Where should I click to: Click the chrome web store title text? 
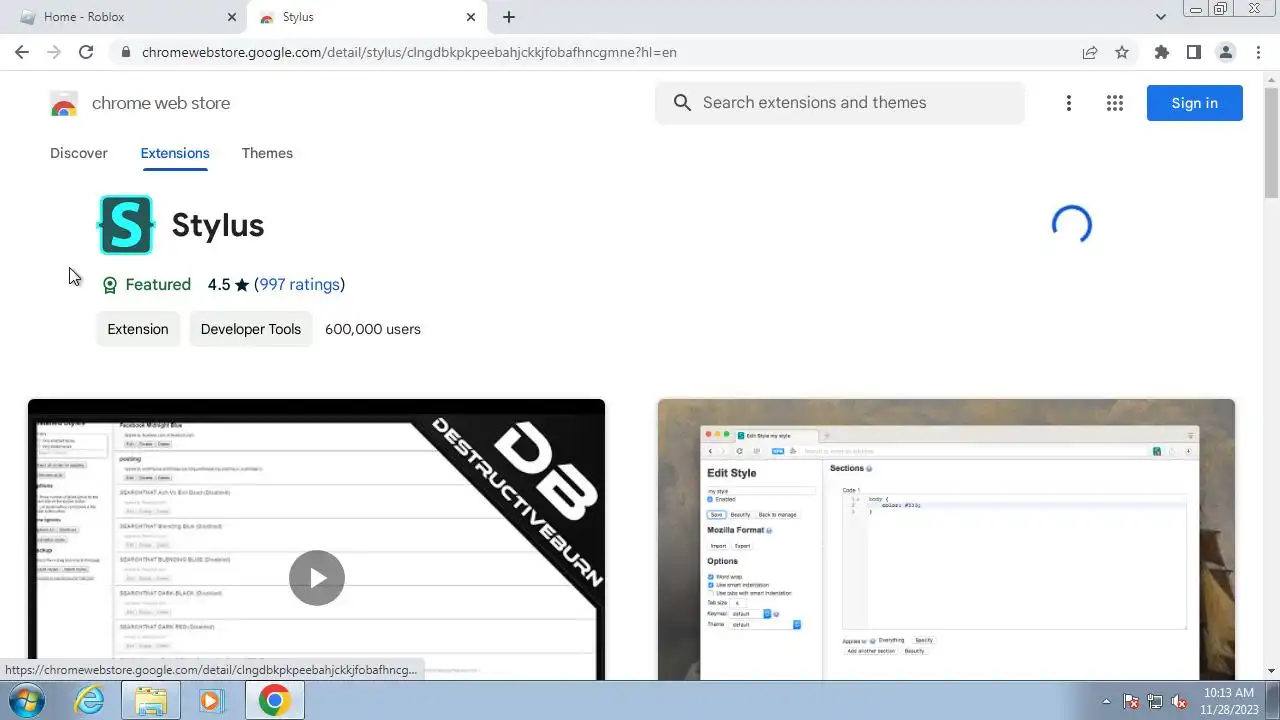(161, 103)
